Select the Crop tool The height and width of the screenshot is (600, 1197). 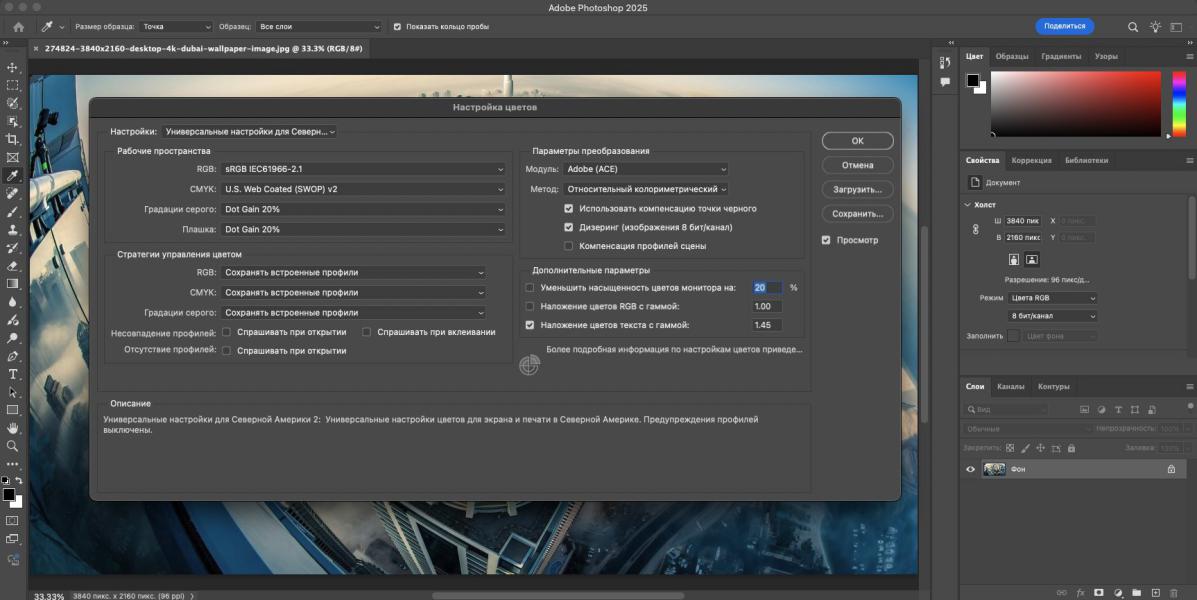coord(13,139)
